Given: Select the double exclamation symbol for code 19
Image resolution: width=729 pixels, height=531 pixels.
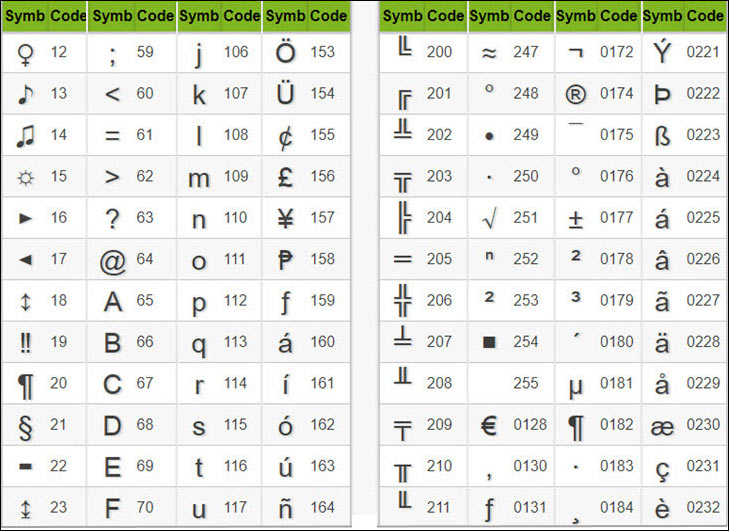Looking at the screenshot, I should point(25,343).
